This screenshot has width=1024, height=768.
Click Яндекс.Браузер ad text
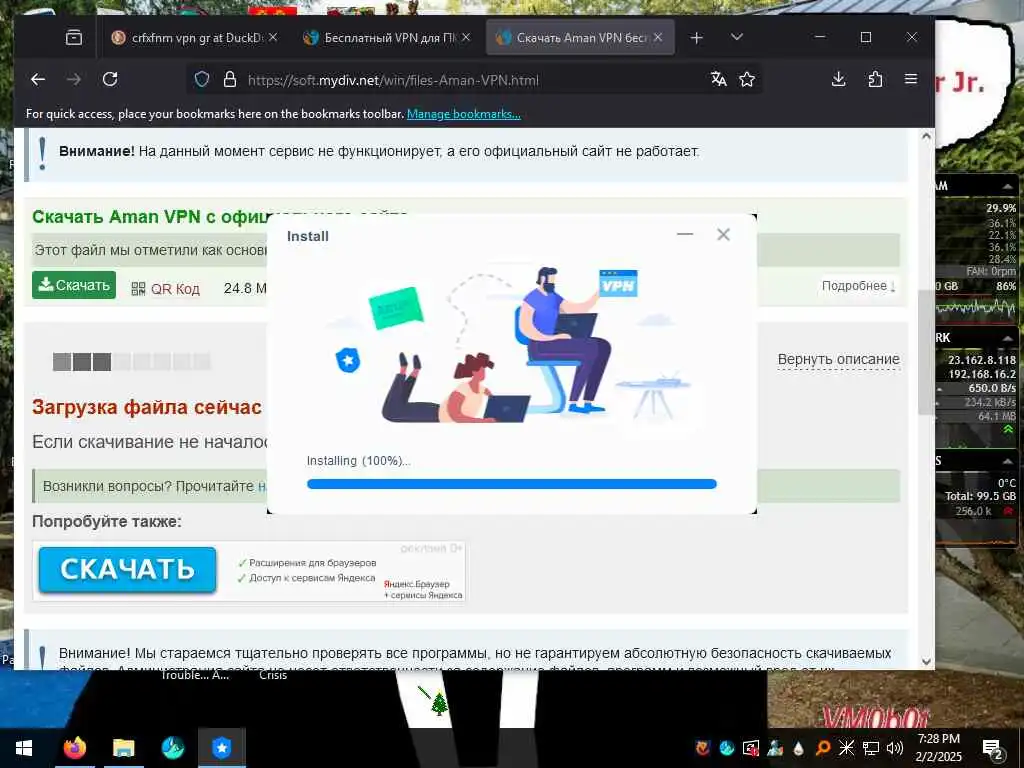(417, 584)
